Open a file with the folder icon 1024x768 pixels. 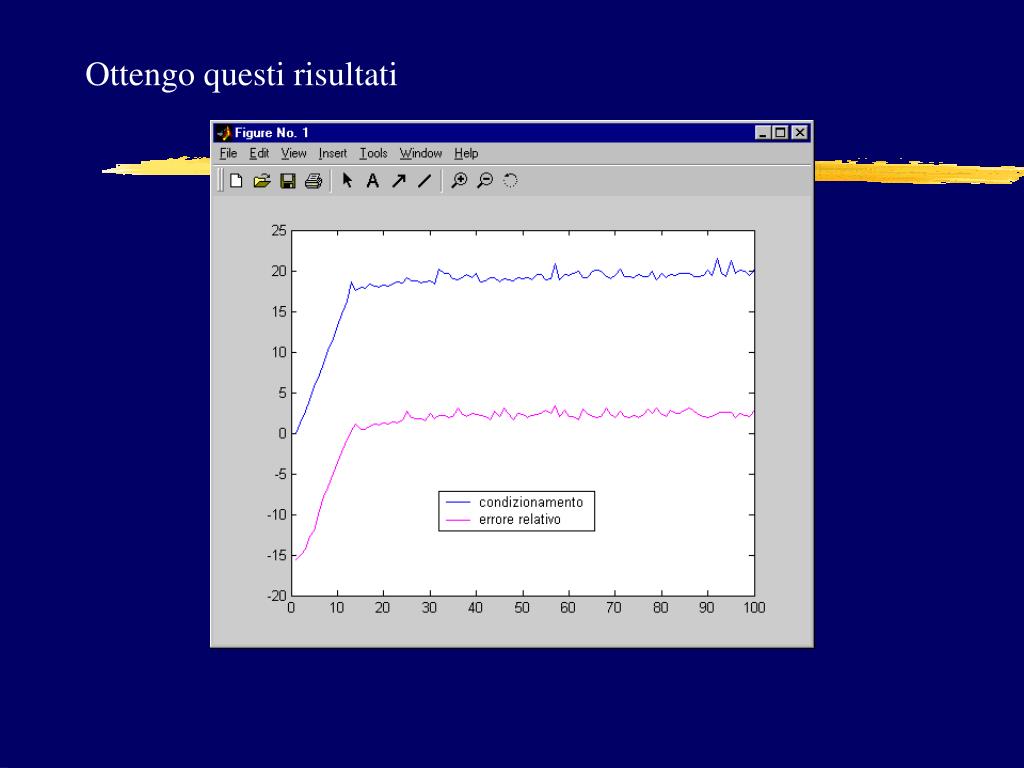[x=262, y=181]
